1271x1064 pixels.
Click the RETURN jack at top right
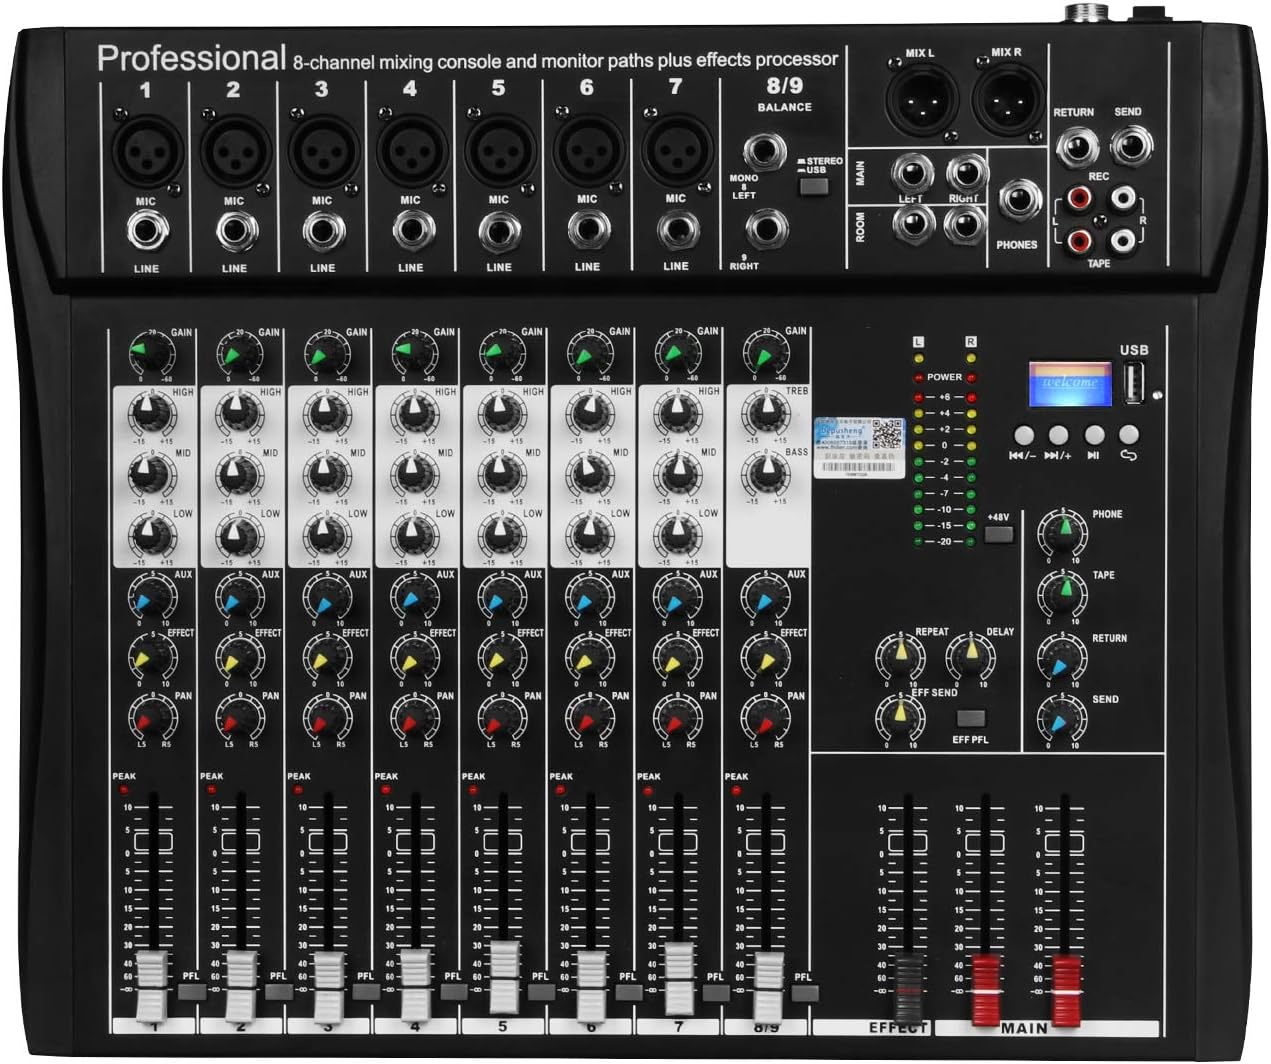click(1075, 148)
